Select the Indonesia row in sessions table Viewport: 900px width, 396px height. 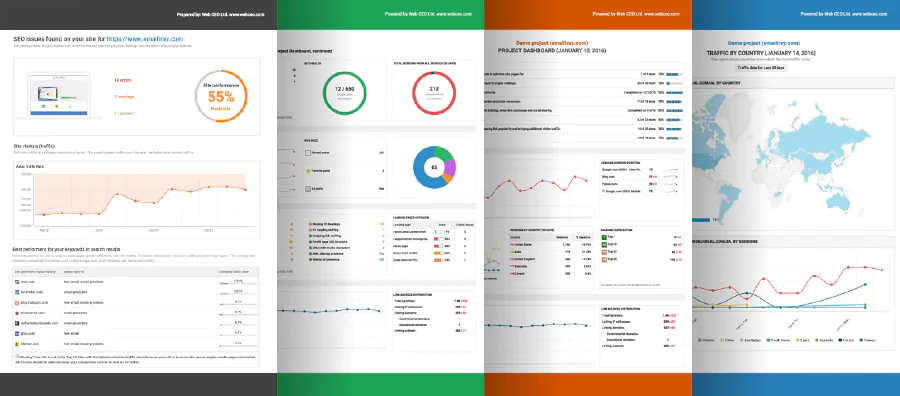click(x=551, y=266)
